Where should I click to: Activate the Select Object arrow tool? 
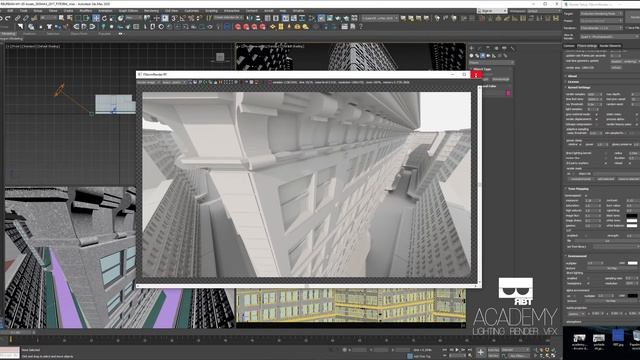pos(61,18)
